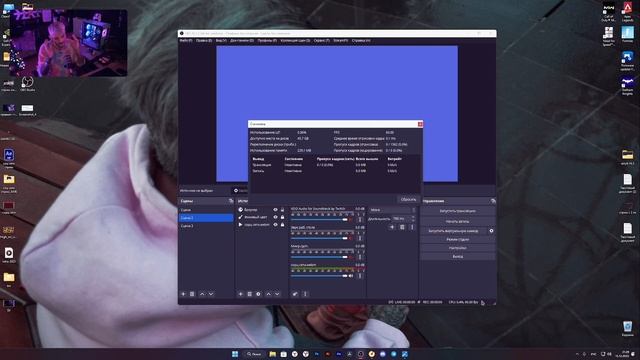Screen dimensions: 640x360
Task: Open the Док-панели menu
Action: pyautogui.click(x=242, y=40)
